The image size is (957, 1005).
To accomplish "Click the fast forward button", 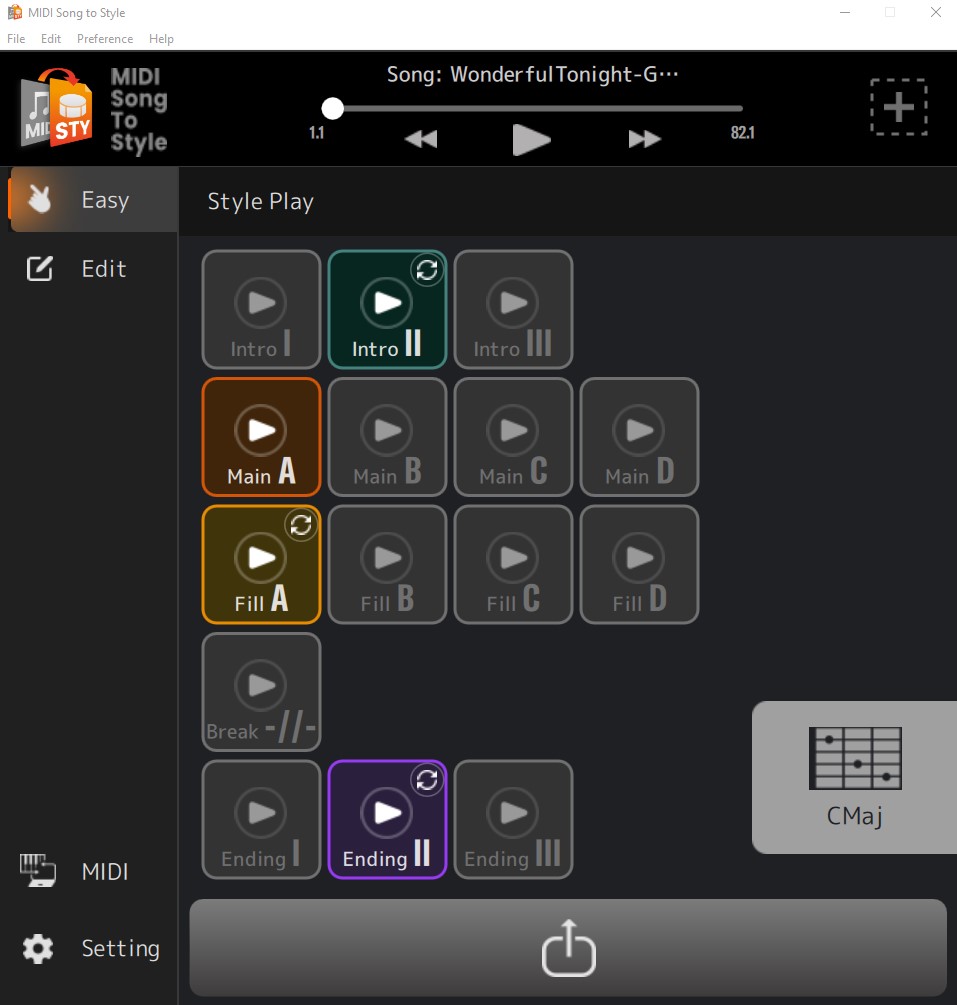I will pos(644,139).
